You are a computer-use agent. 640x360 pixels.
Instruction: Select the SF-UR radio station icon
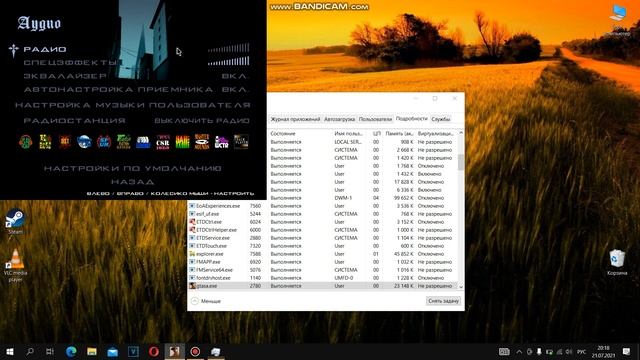(104, 142)
